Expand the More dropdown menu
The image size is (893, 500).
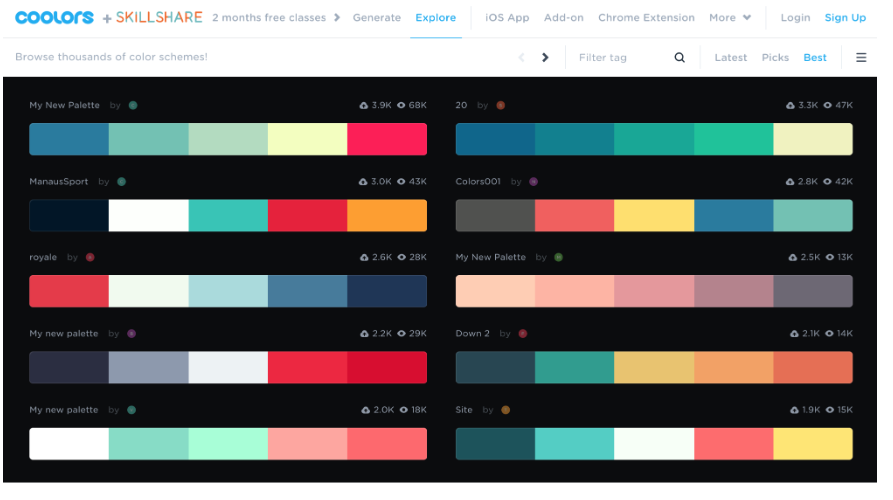[x=729, y=18]
